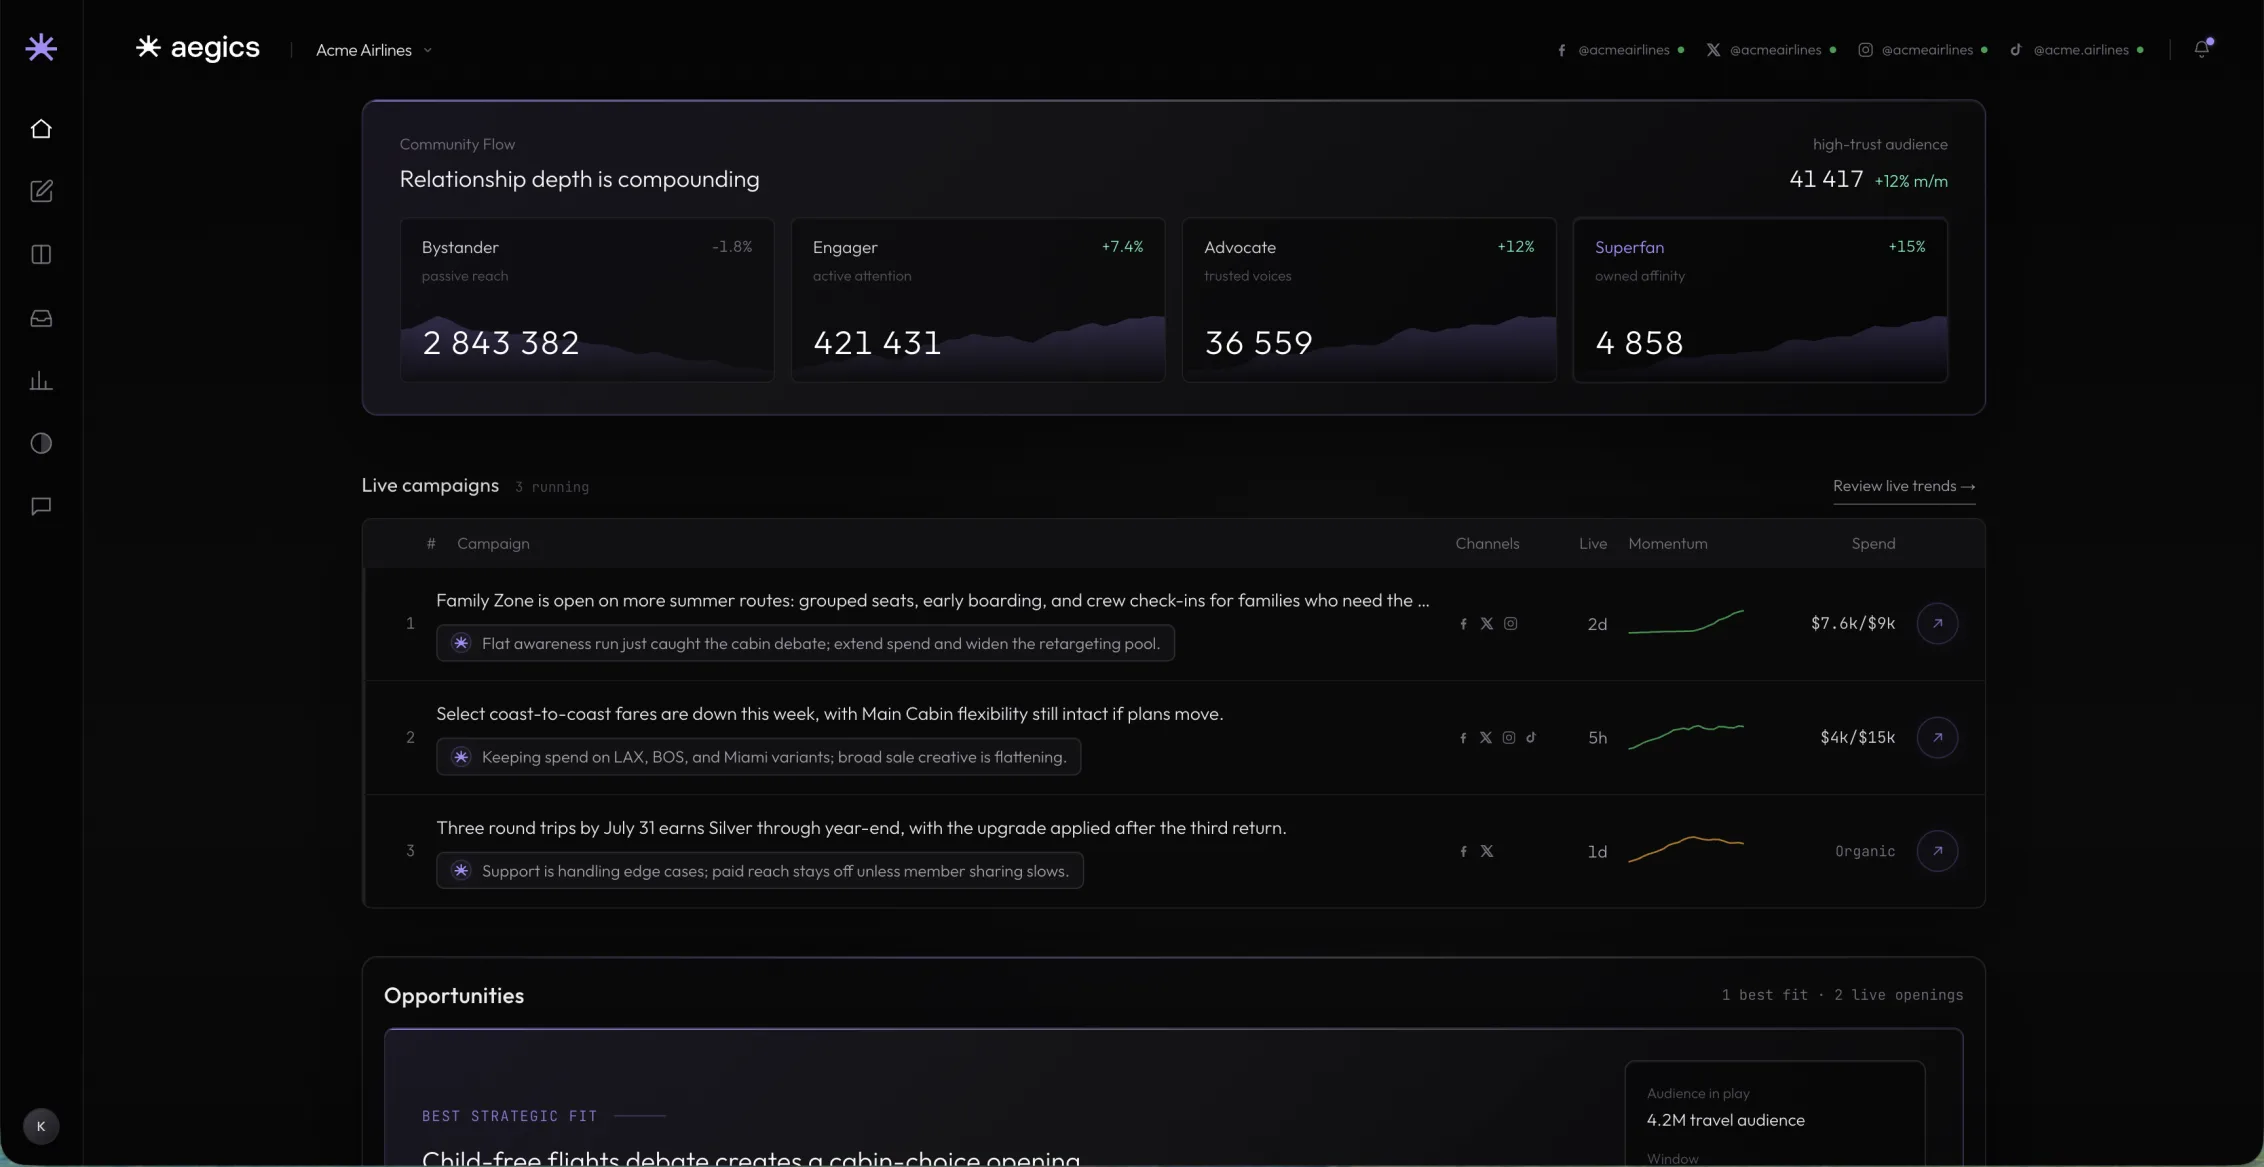Click X icon in Silver status row
This screenshot has height=1167, width=2264.
tap(1487, 852)
